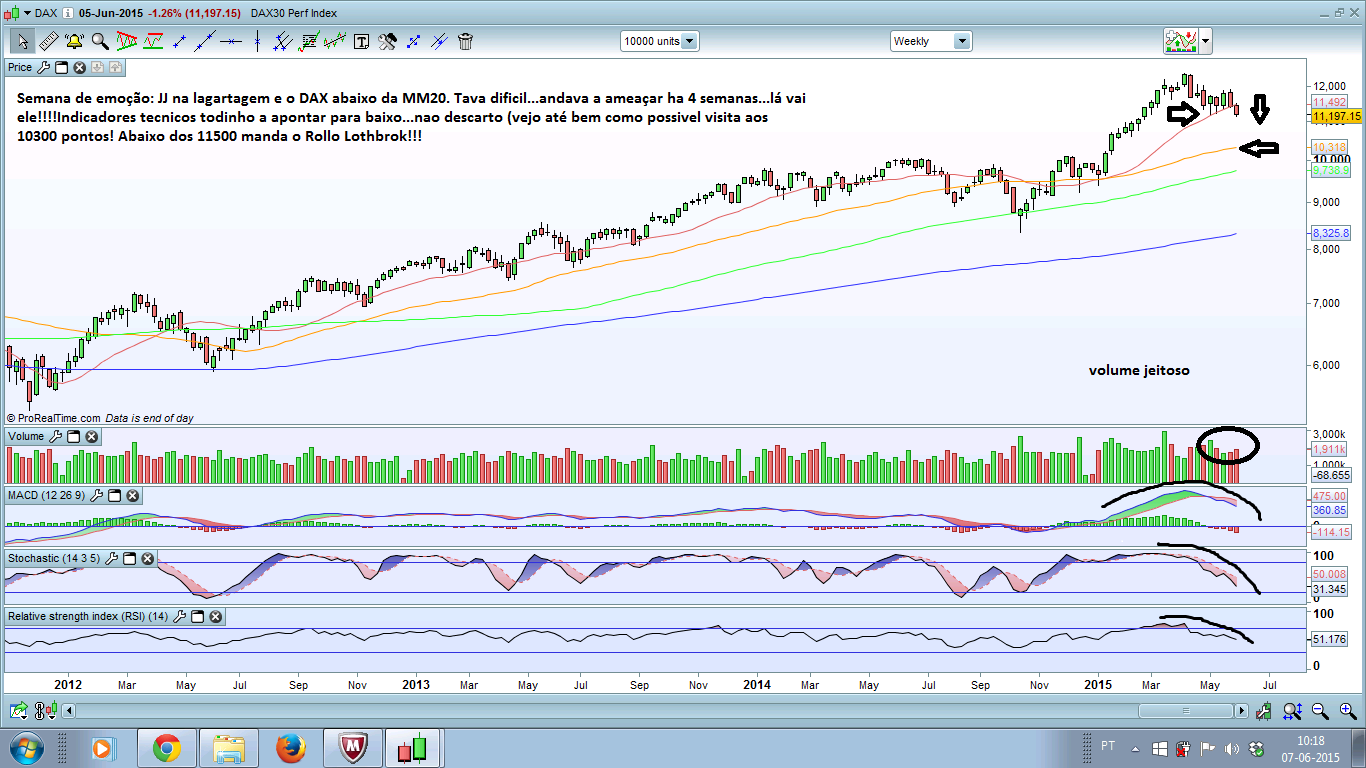Open the 10000 units dropdown
This screenshot has height=768, width=1366.
point(660,41)
